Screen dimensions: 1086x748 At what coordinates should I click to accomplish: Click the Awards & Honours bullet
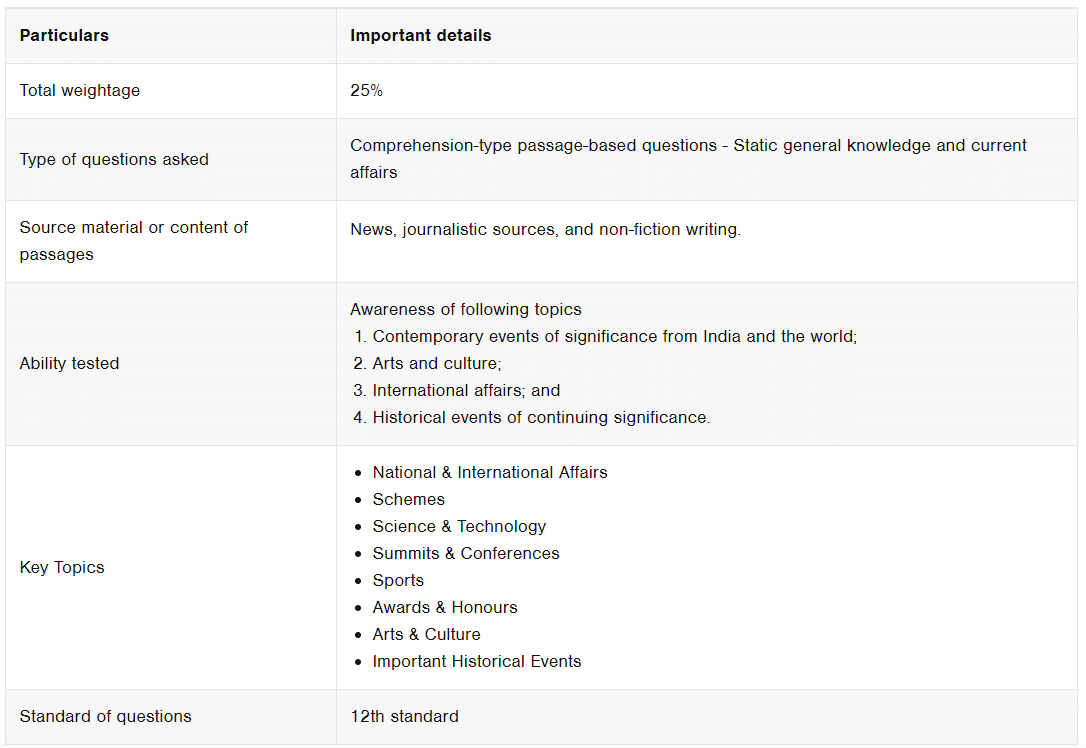click(445, 607)
